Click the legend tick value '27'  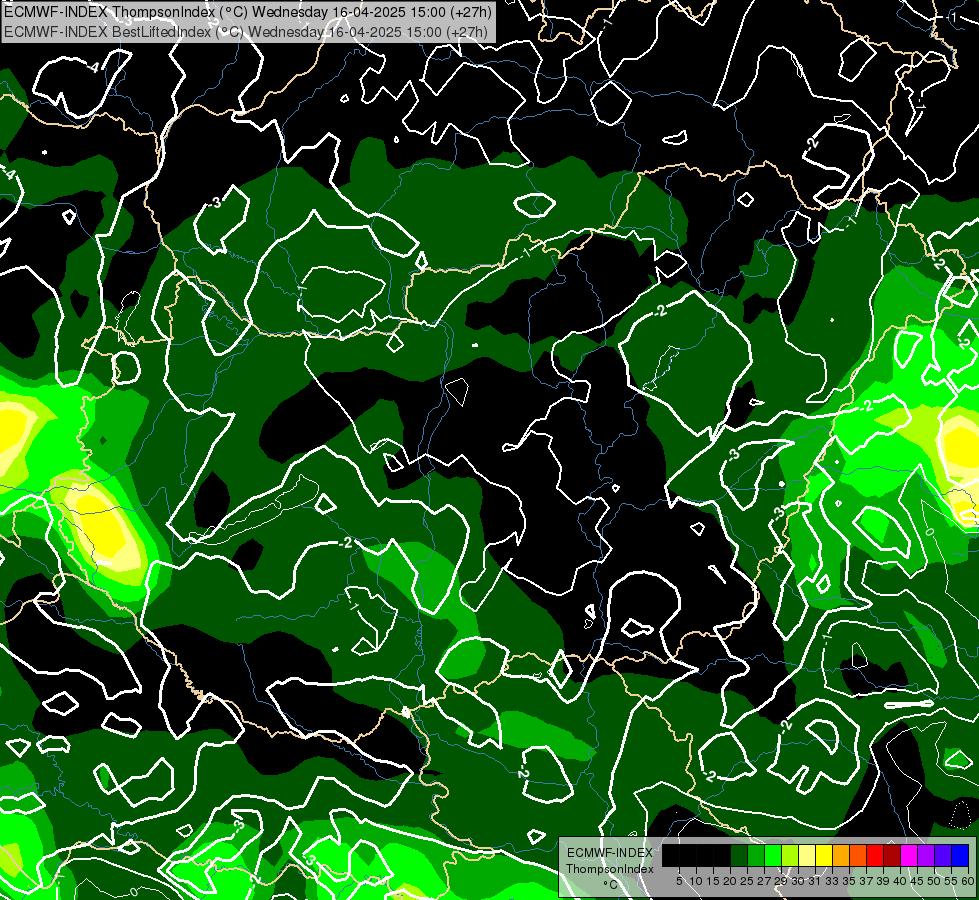pos(764,881)
